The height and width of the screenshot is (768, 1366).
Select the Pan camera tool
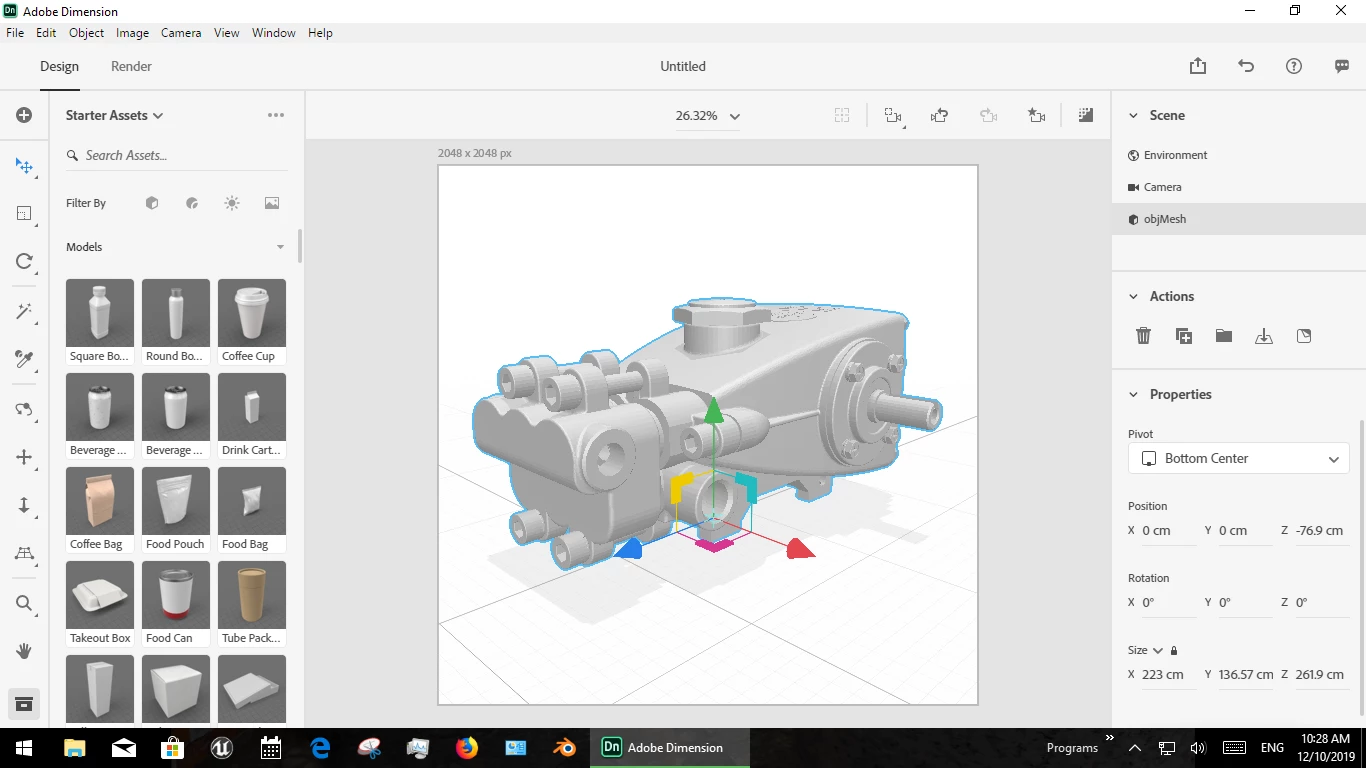[x=24, y=457]
